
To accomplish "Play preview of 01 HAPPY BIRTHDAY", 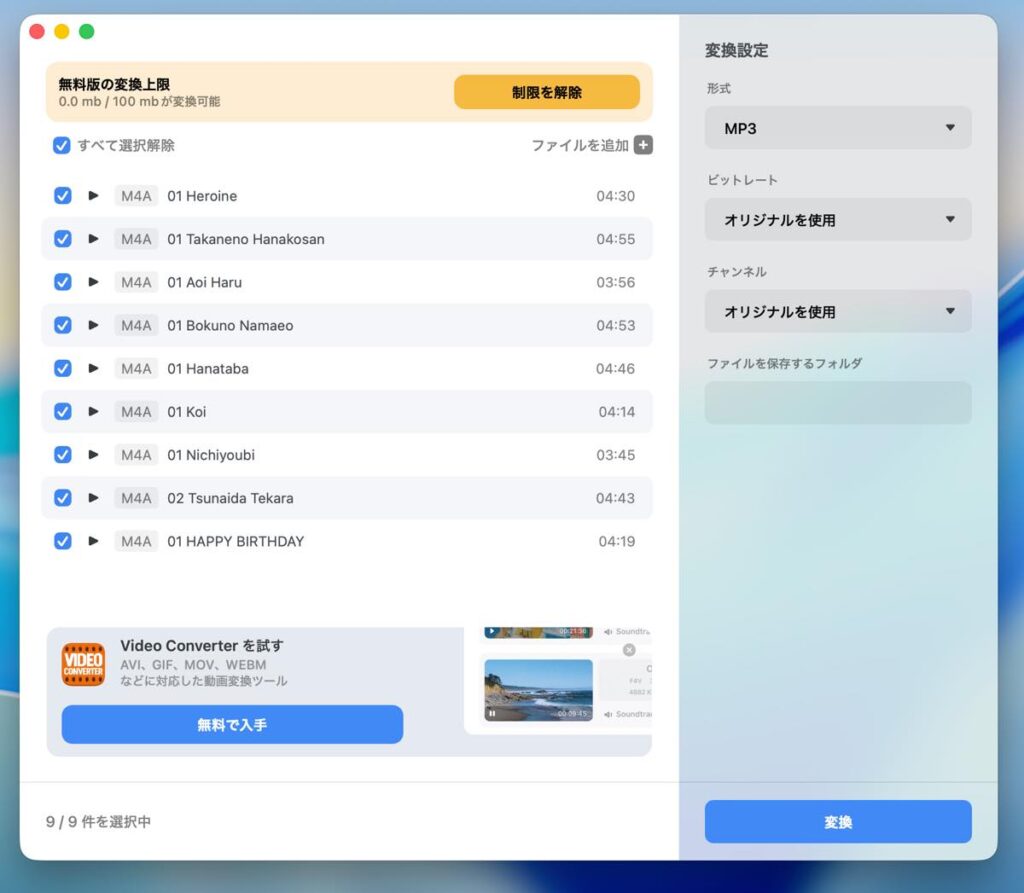I will click(93, 541).
